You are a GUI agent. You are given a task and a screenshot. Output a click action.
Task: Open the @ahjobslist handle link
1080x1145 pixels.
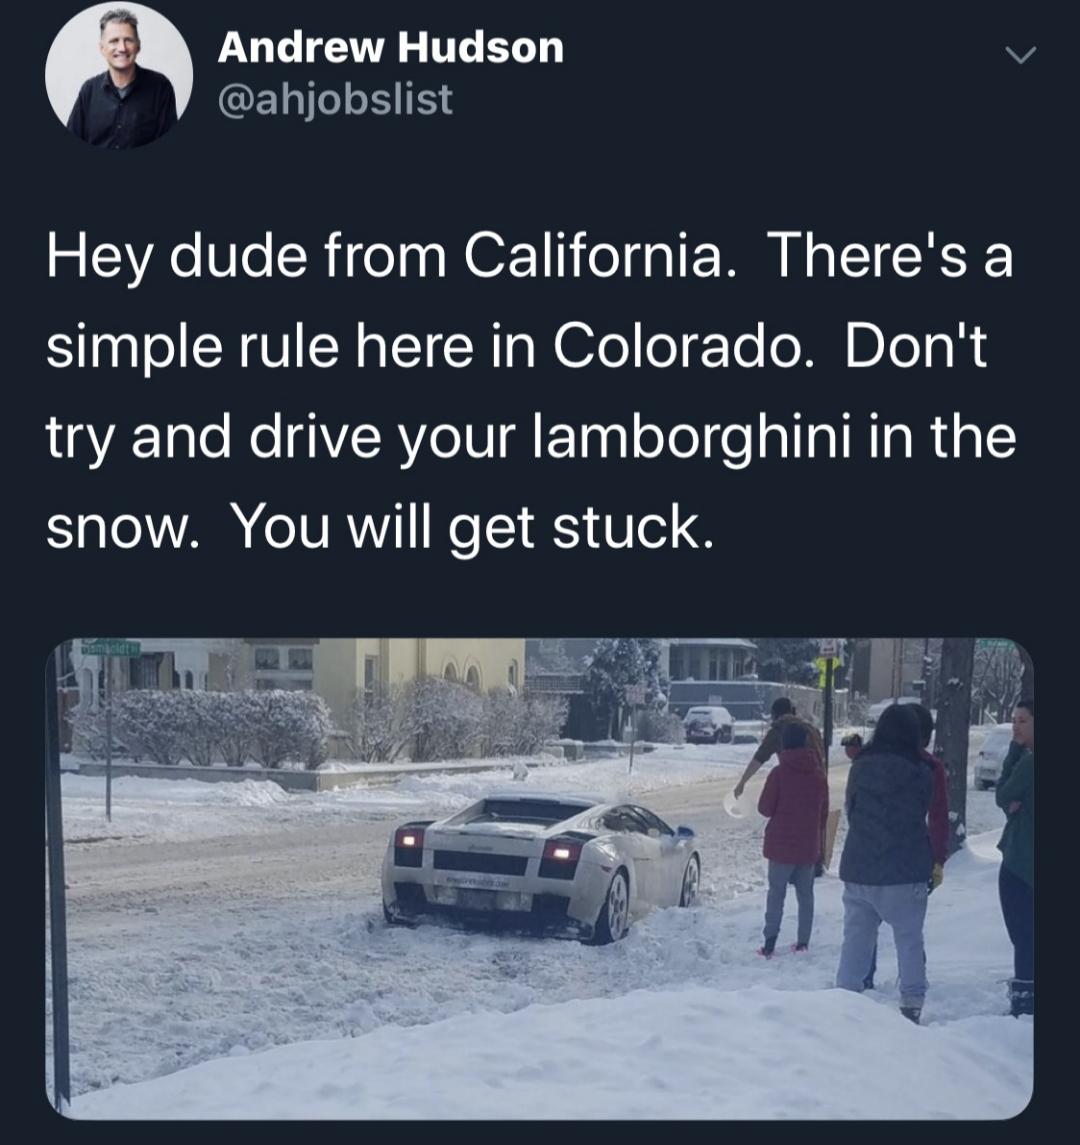(335, 99)
